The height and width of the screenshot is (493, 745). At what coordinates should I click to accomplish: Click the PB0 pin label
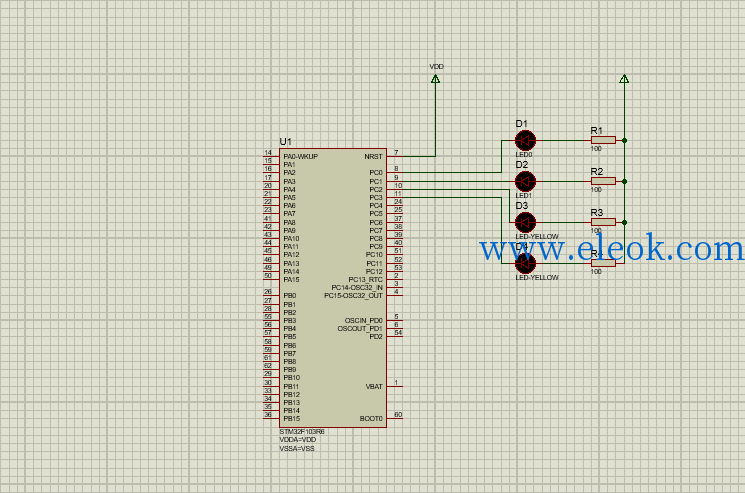point(290,295)
